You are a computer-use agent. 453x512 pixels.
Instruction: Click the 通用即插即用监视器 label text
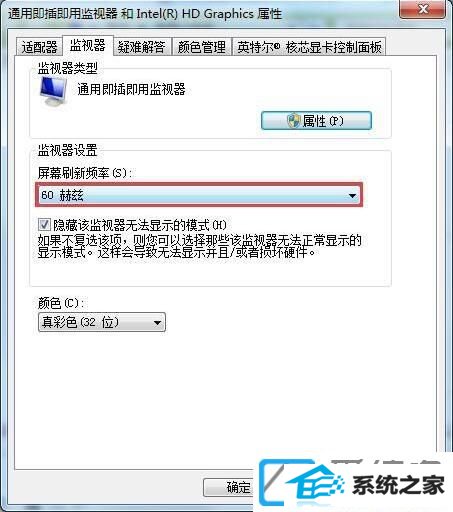pyautogui.click(x=131, y=89)
